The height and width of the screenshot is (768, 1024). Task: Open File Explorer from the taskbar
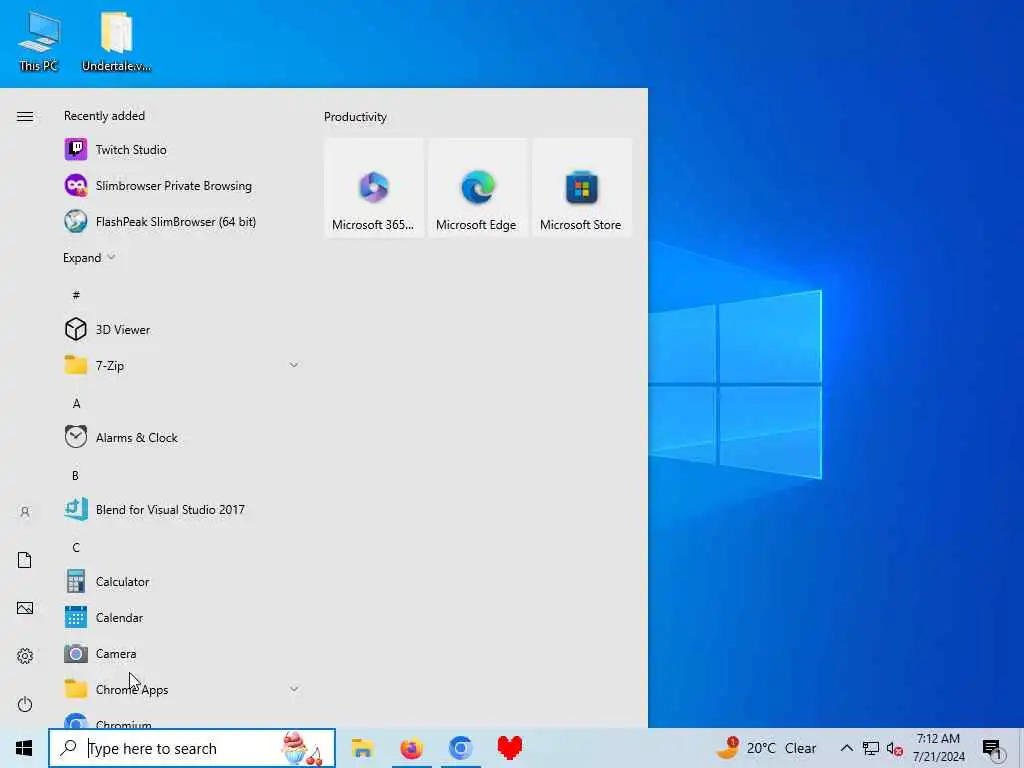[362, 748]
